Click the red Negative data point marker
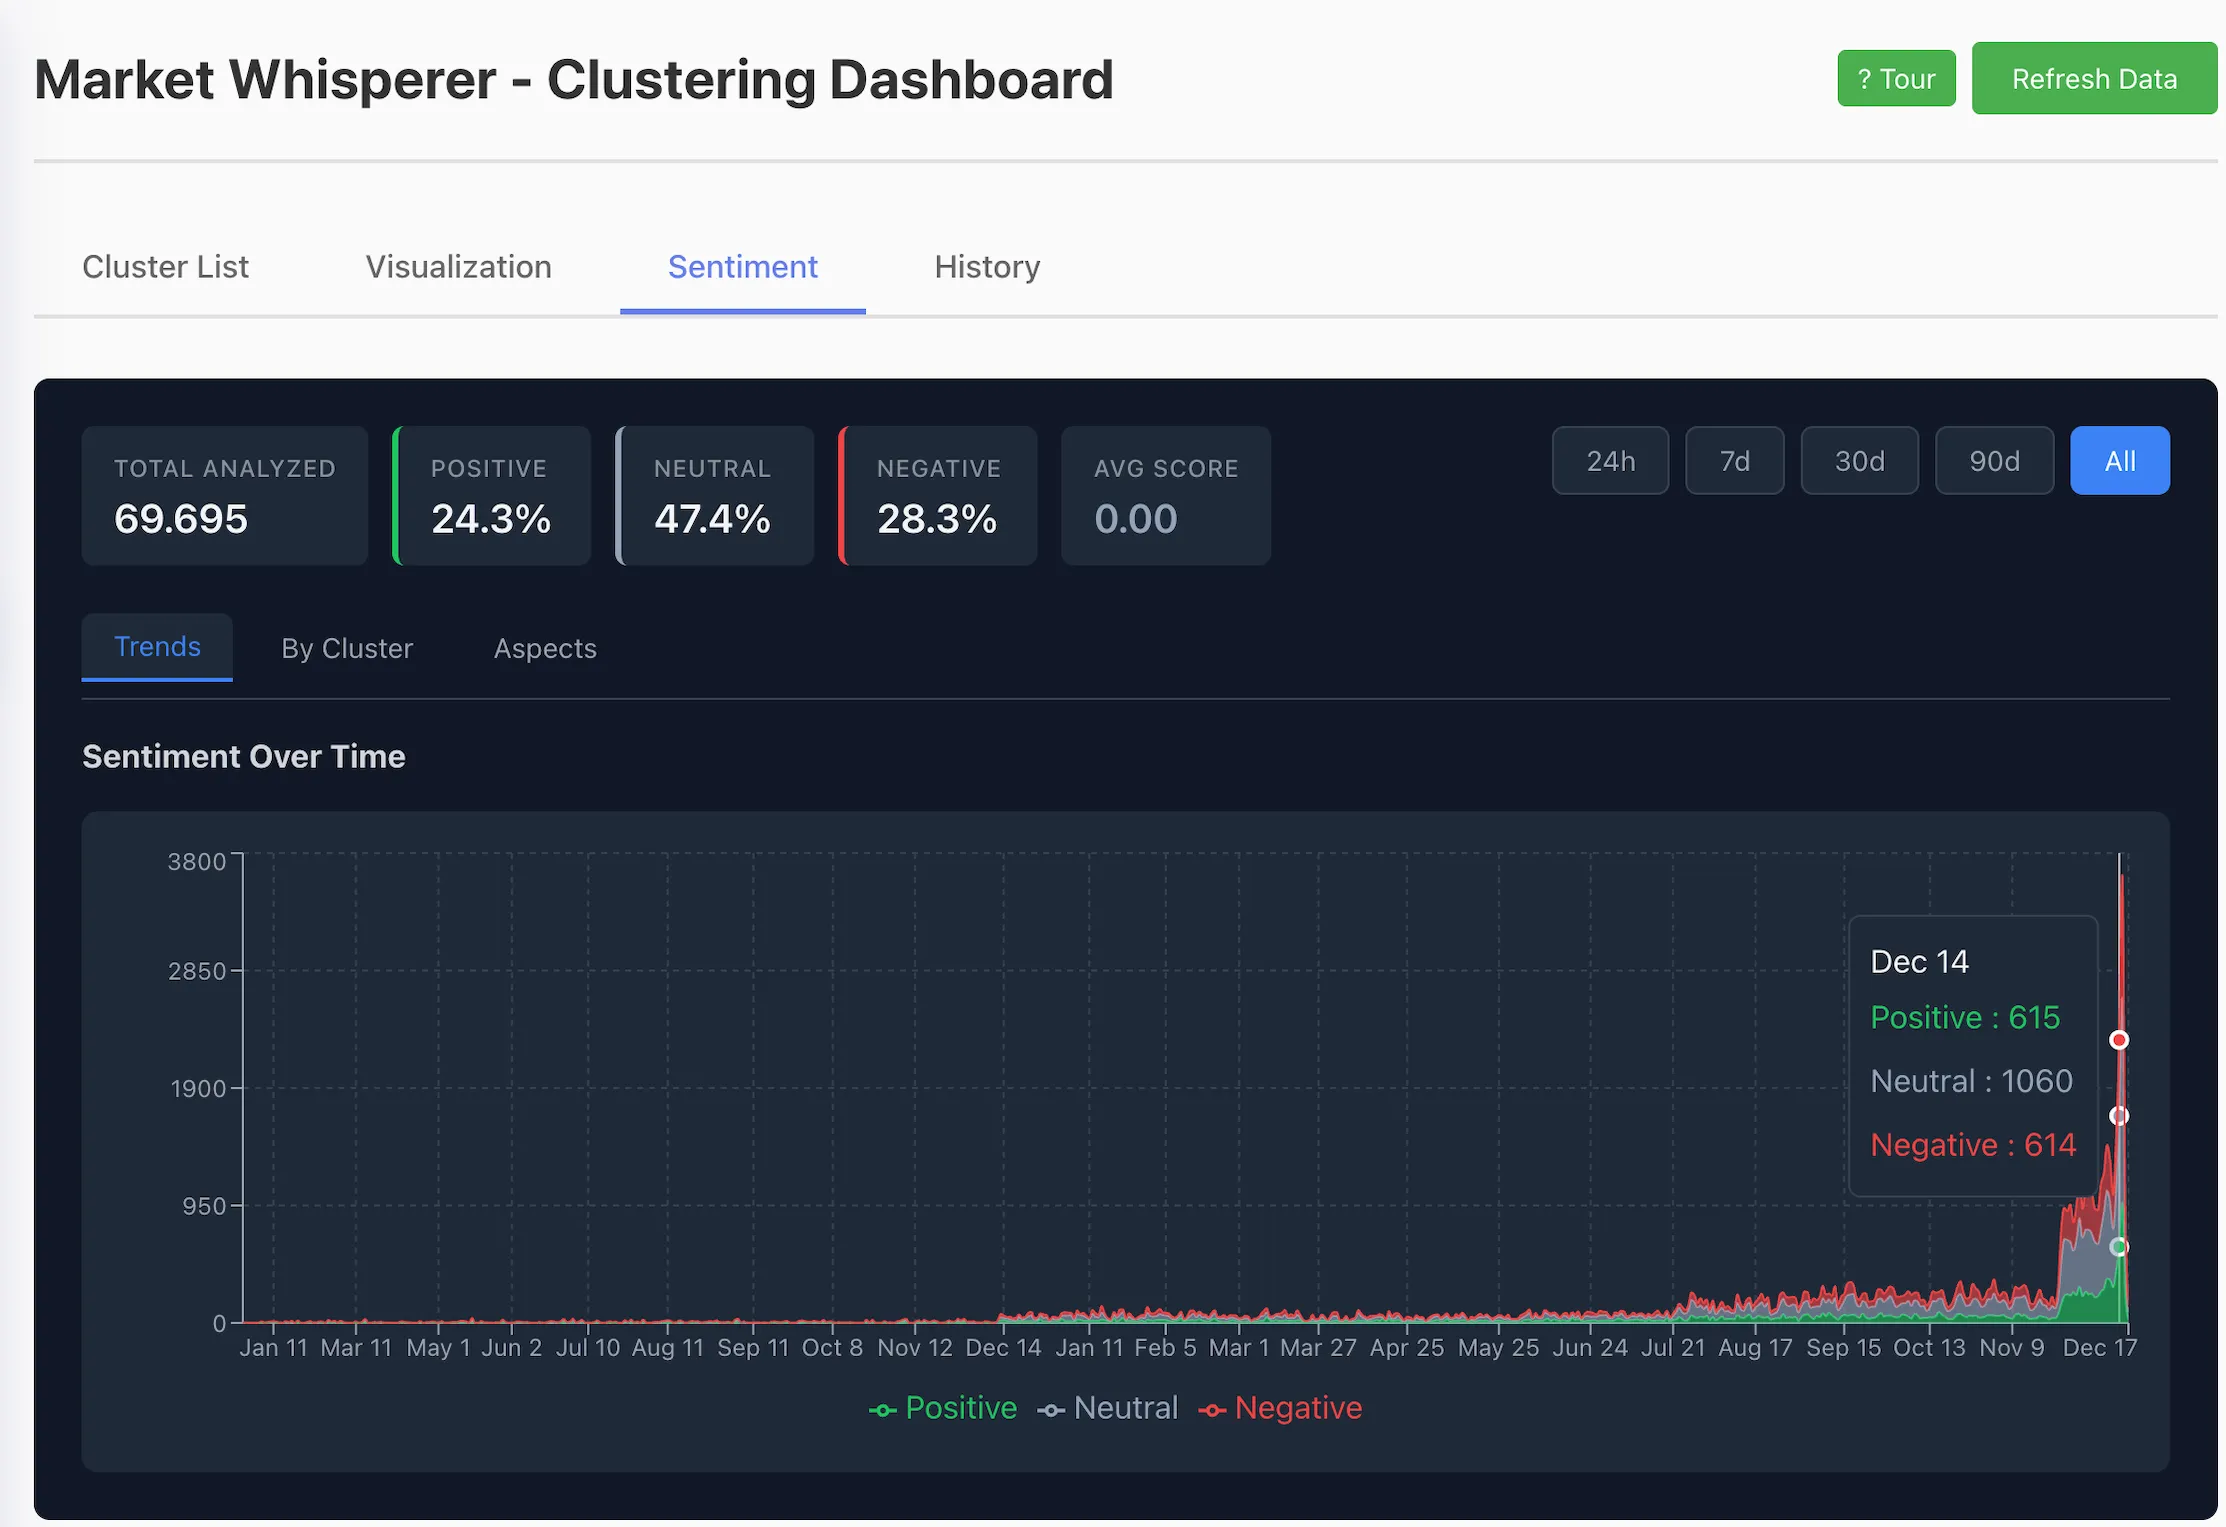 click(2119, 1040)
